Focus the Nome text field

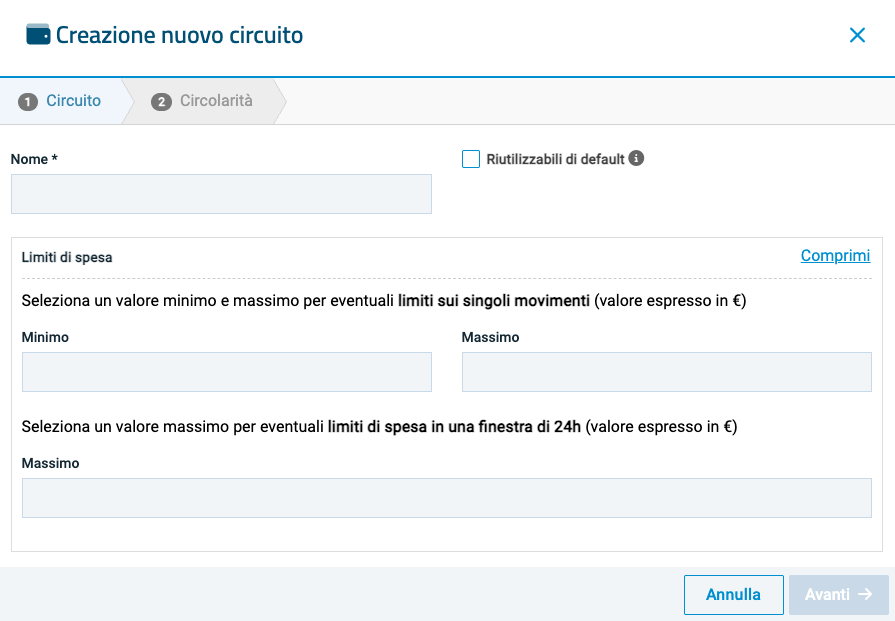pyautogui.click(x=221, y=194)
